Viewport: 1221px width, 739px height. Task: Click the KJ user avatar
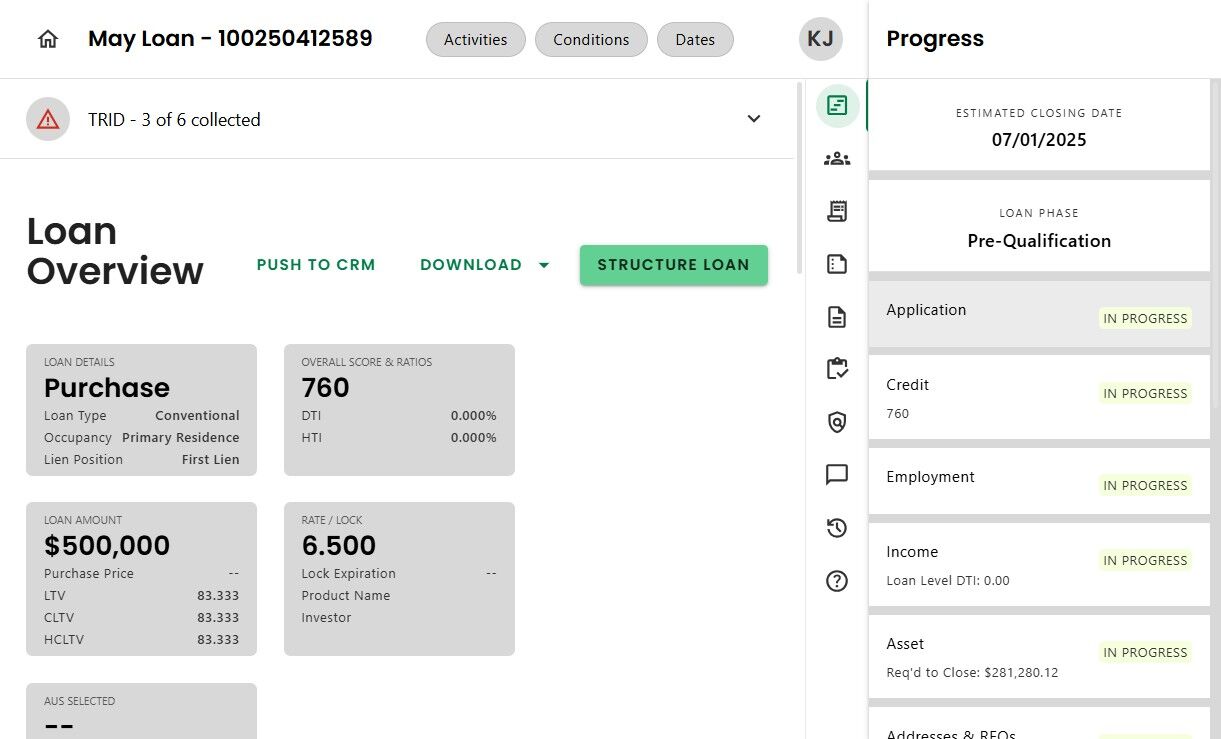(820, 39)
